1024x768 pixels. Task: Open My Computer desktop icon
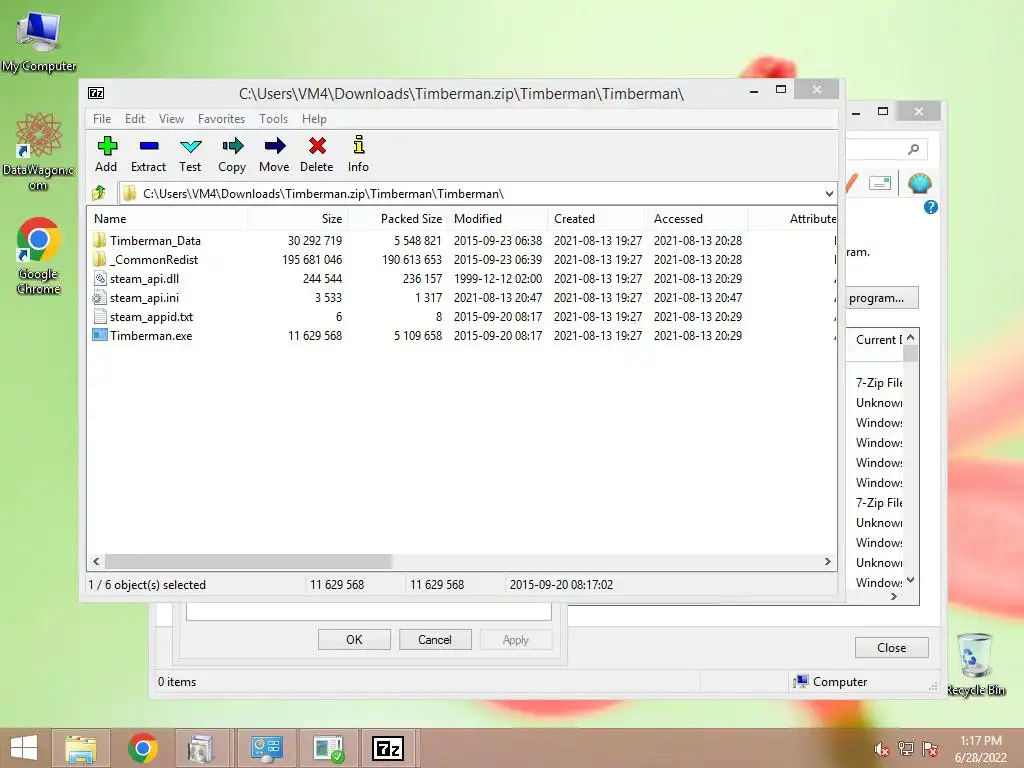tap(39, 40)
